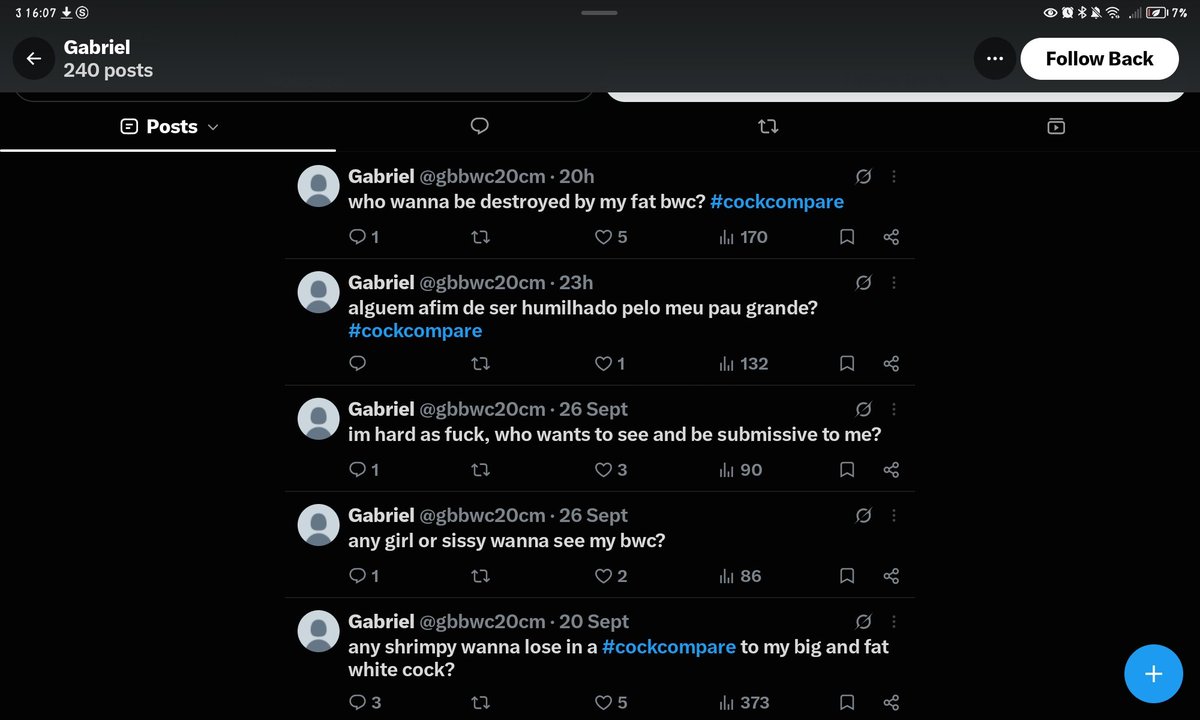1200x720 pixels.
Task: Open more options on the 23h post
Action: tap(894, 283)
